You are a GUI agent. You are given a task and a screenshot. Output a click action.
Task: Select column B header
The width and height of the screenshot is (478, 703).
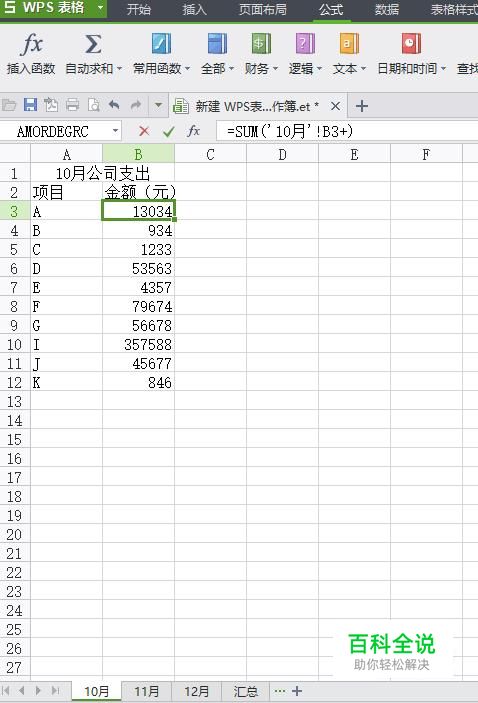pos(138,155)
